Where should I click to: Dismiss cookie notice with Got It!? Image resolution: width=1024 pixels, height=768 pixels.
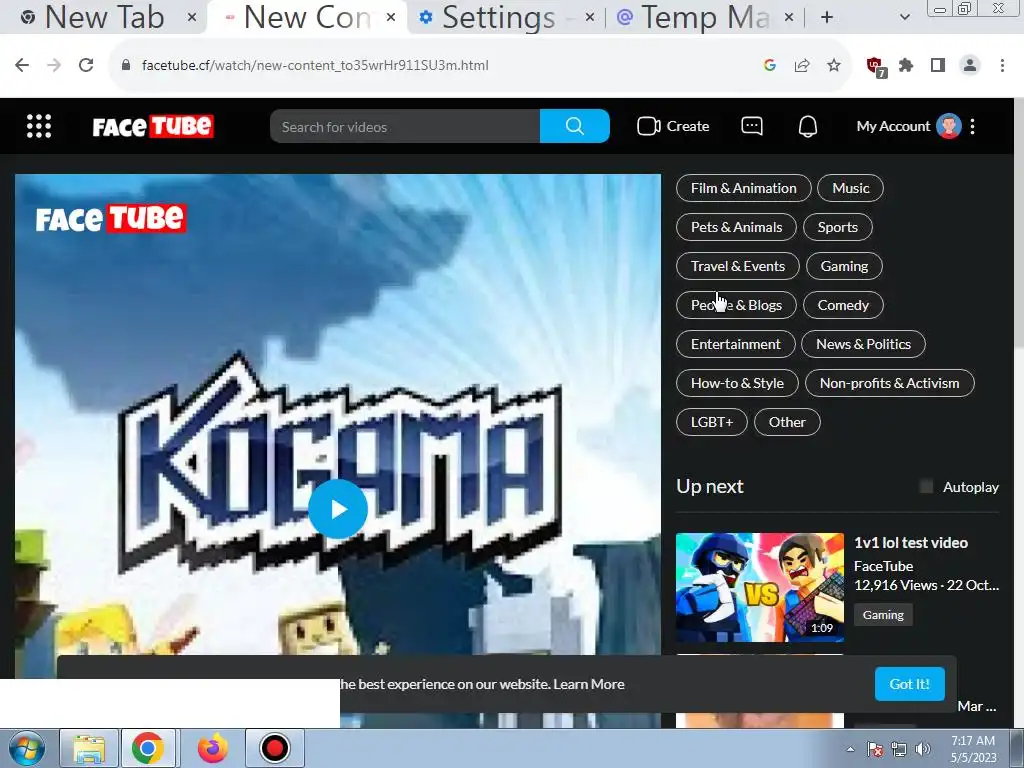[909, 684]
